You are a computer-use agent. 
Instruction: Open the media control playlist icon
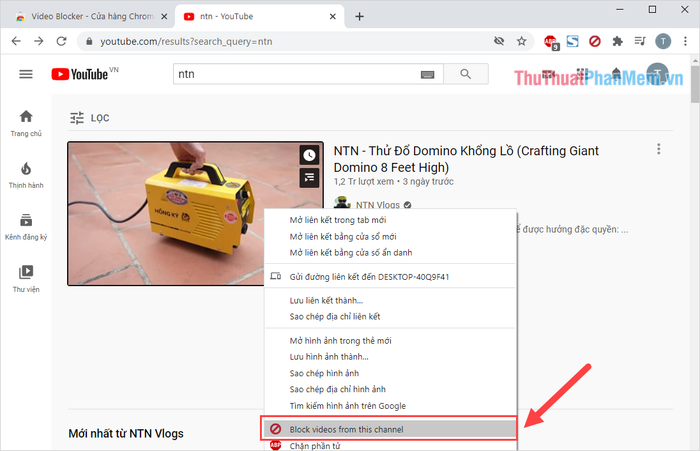tap(640, 42)
